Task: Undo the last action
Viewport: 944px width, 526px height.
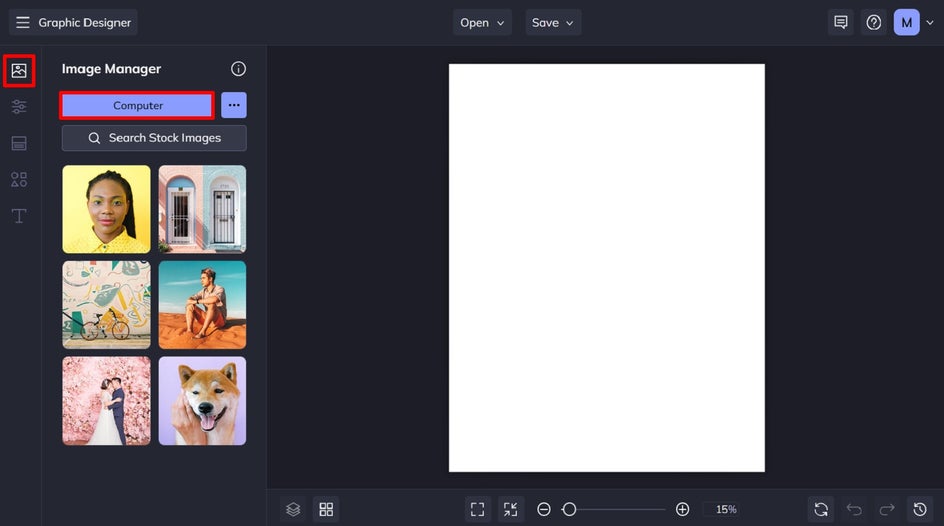Action: click(x=854, y=509)
